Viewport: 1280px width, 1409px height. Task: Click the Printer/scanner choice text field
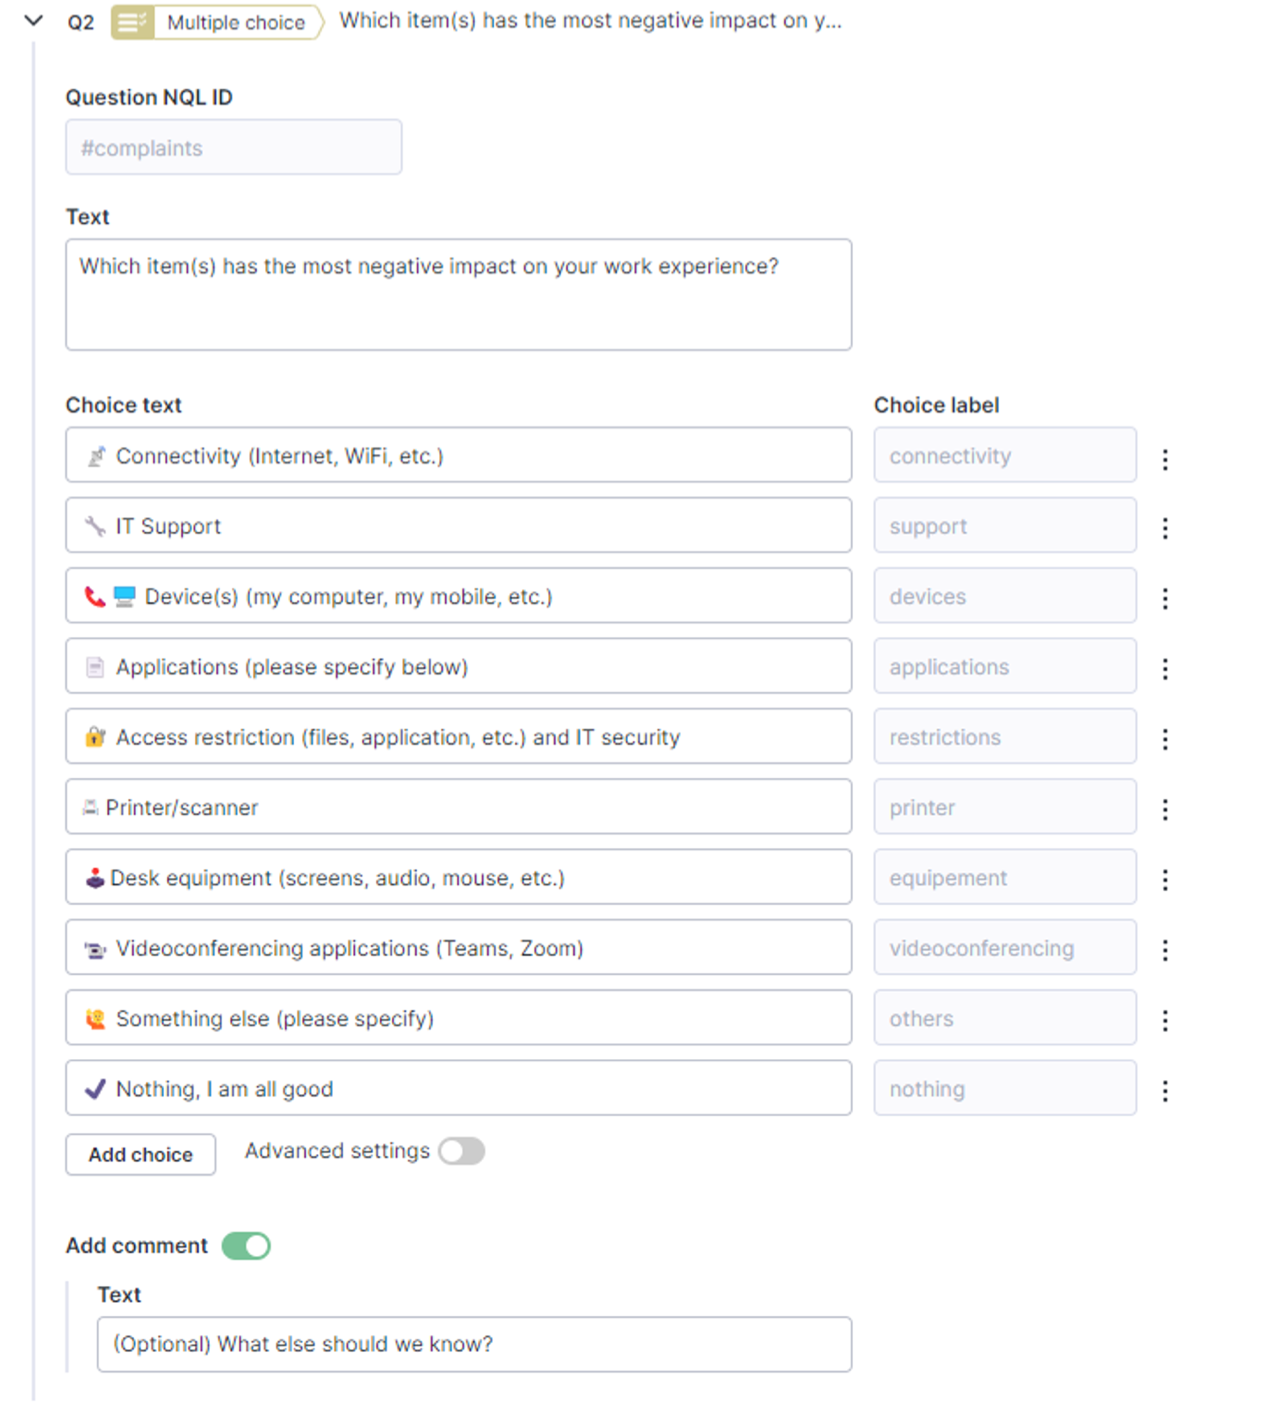click(458, 807)
